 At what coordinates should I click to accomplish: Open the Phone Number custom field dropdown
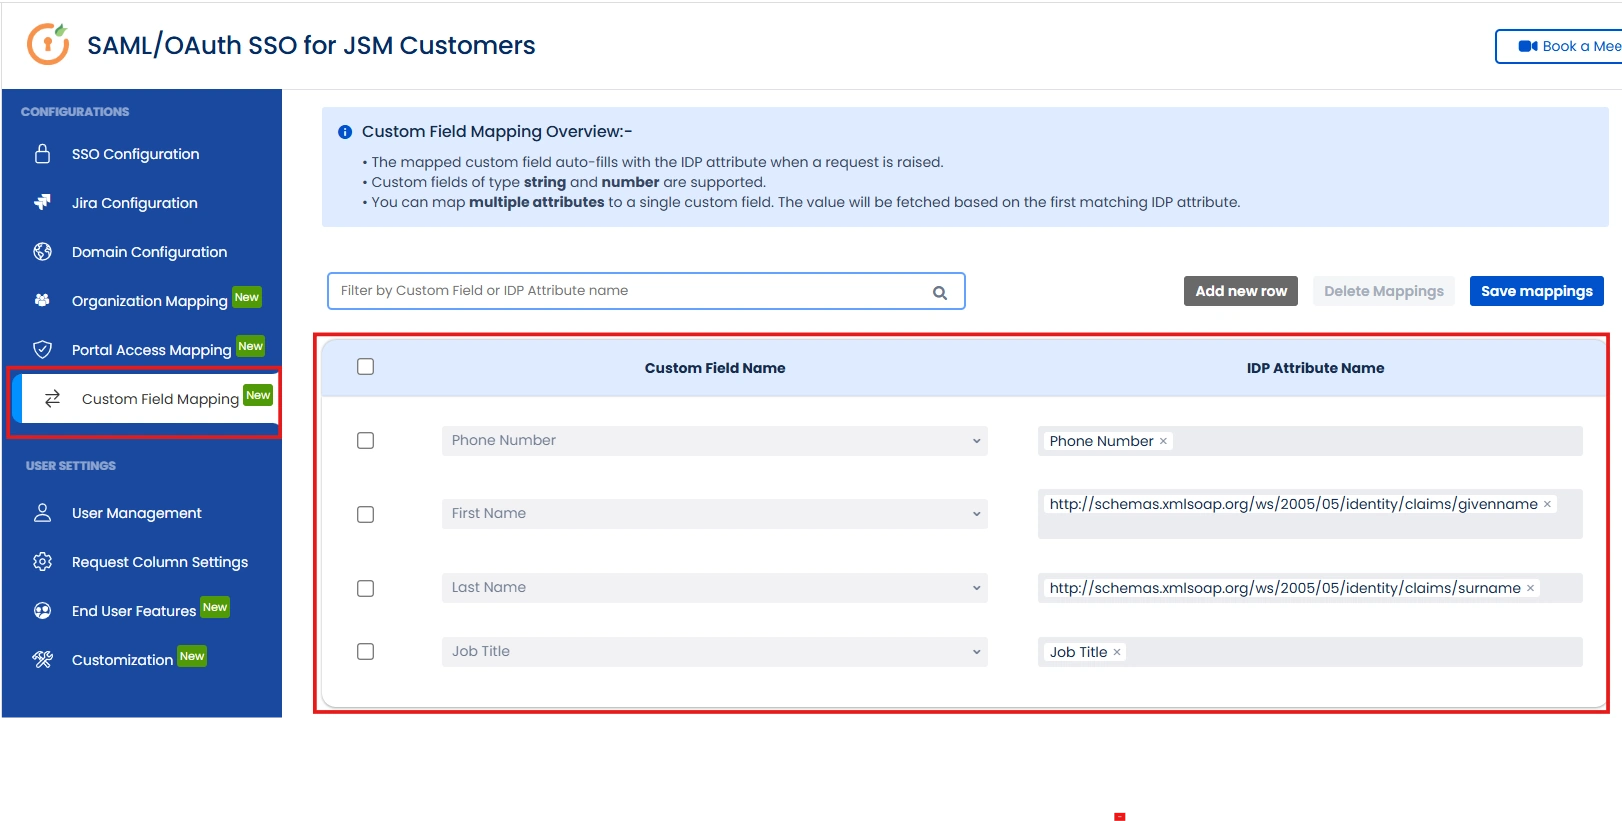click(x=715, y=441)
